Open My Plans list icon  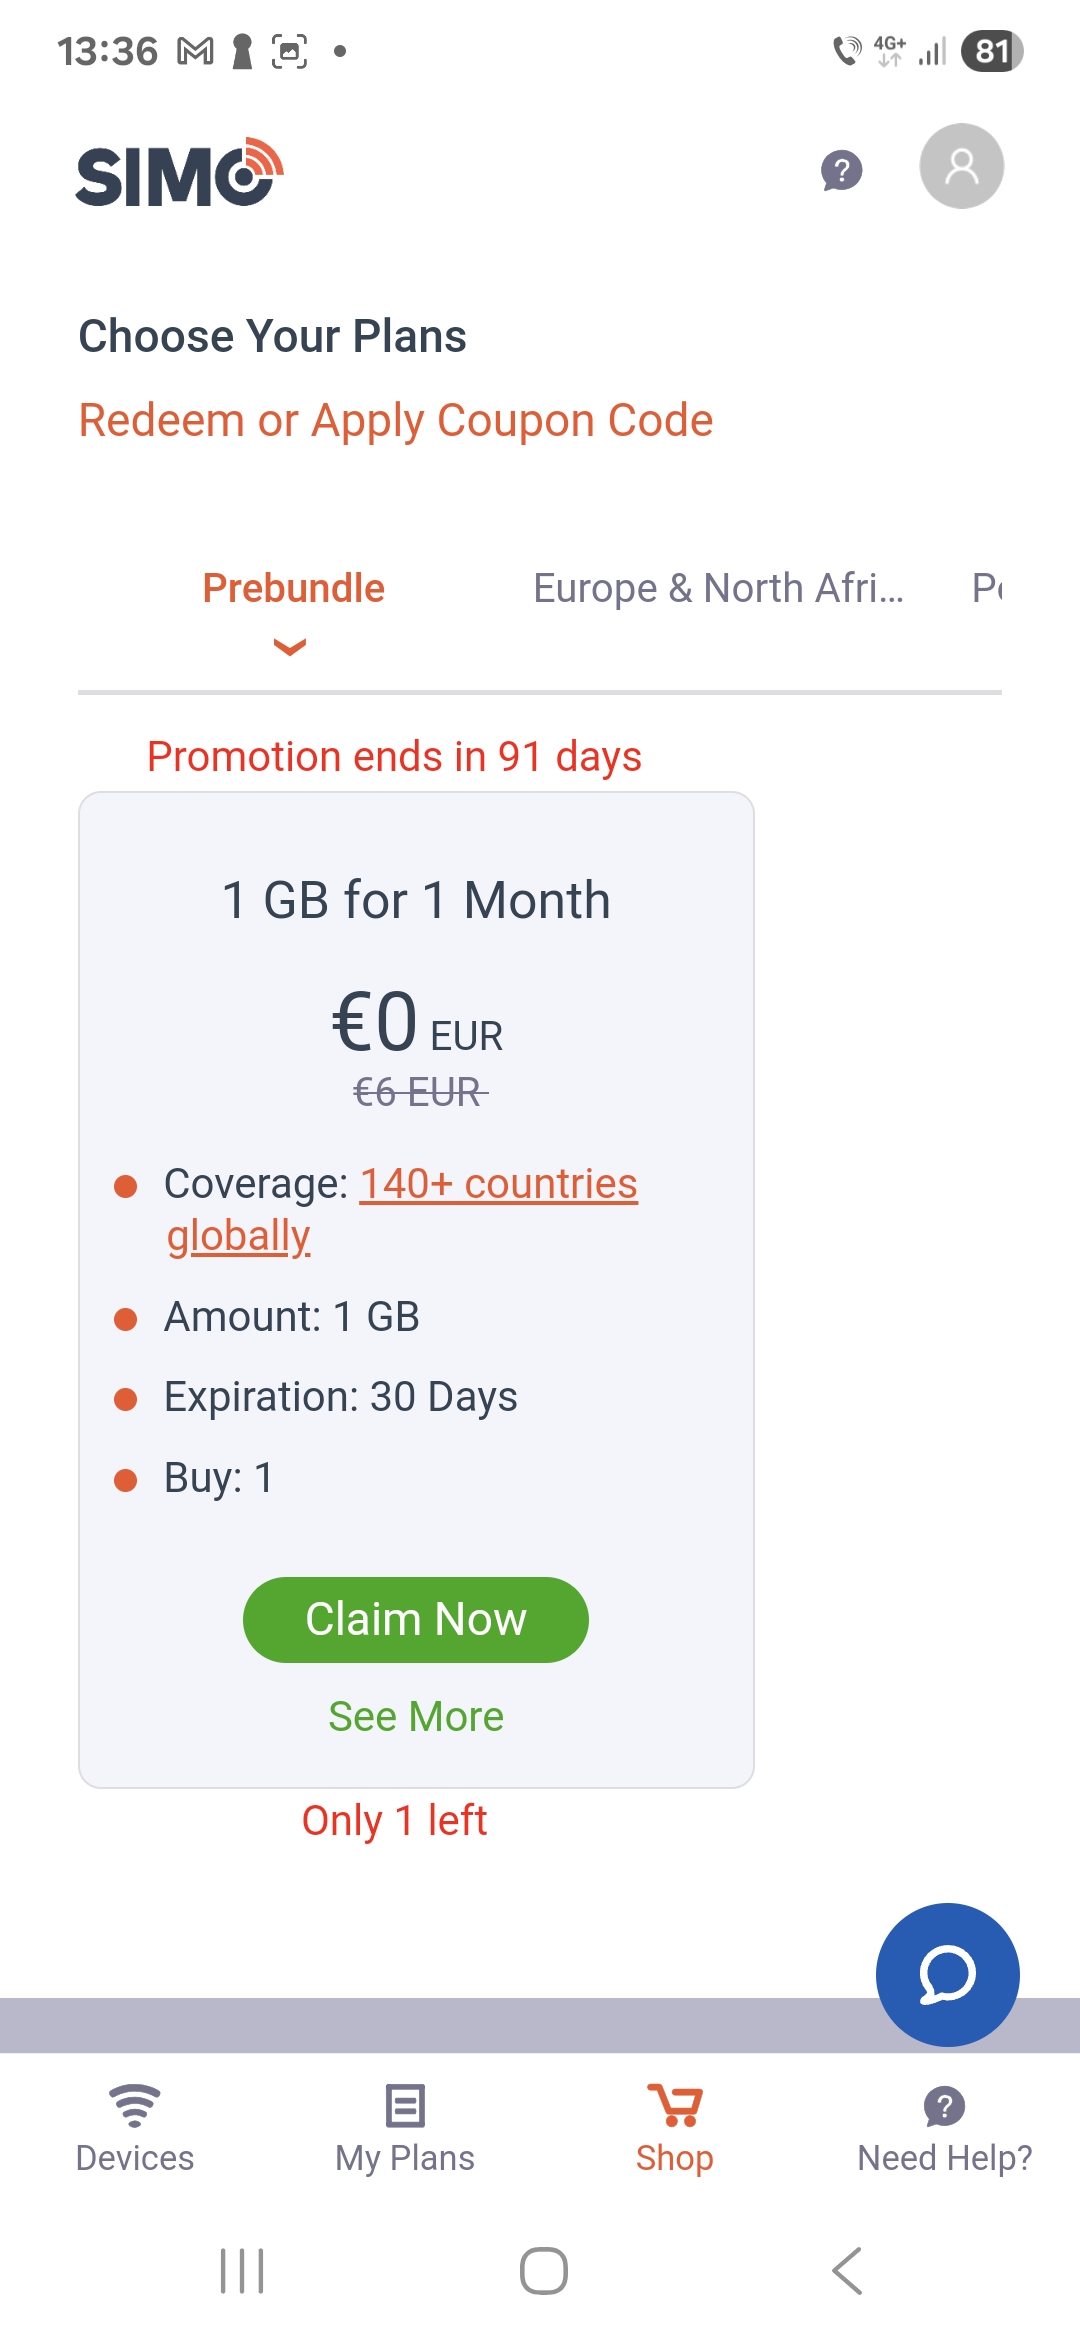click(405, 2105)
